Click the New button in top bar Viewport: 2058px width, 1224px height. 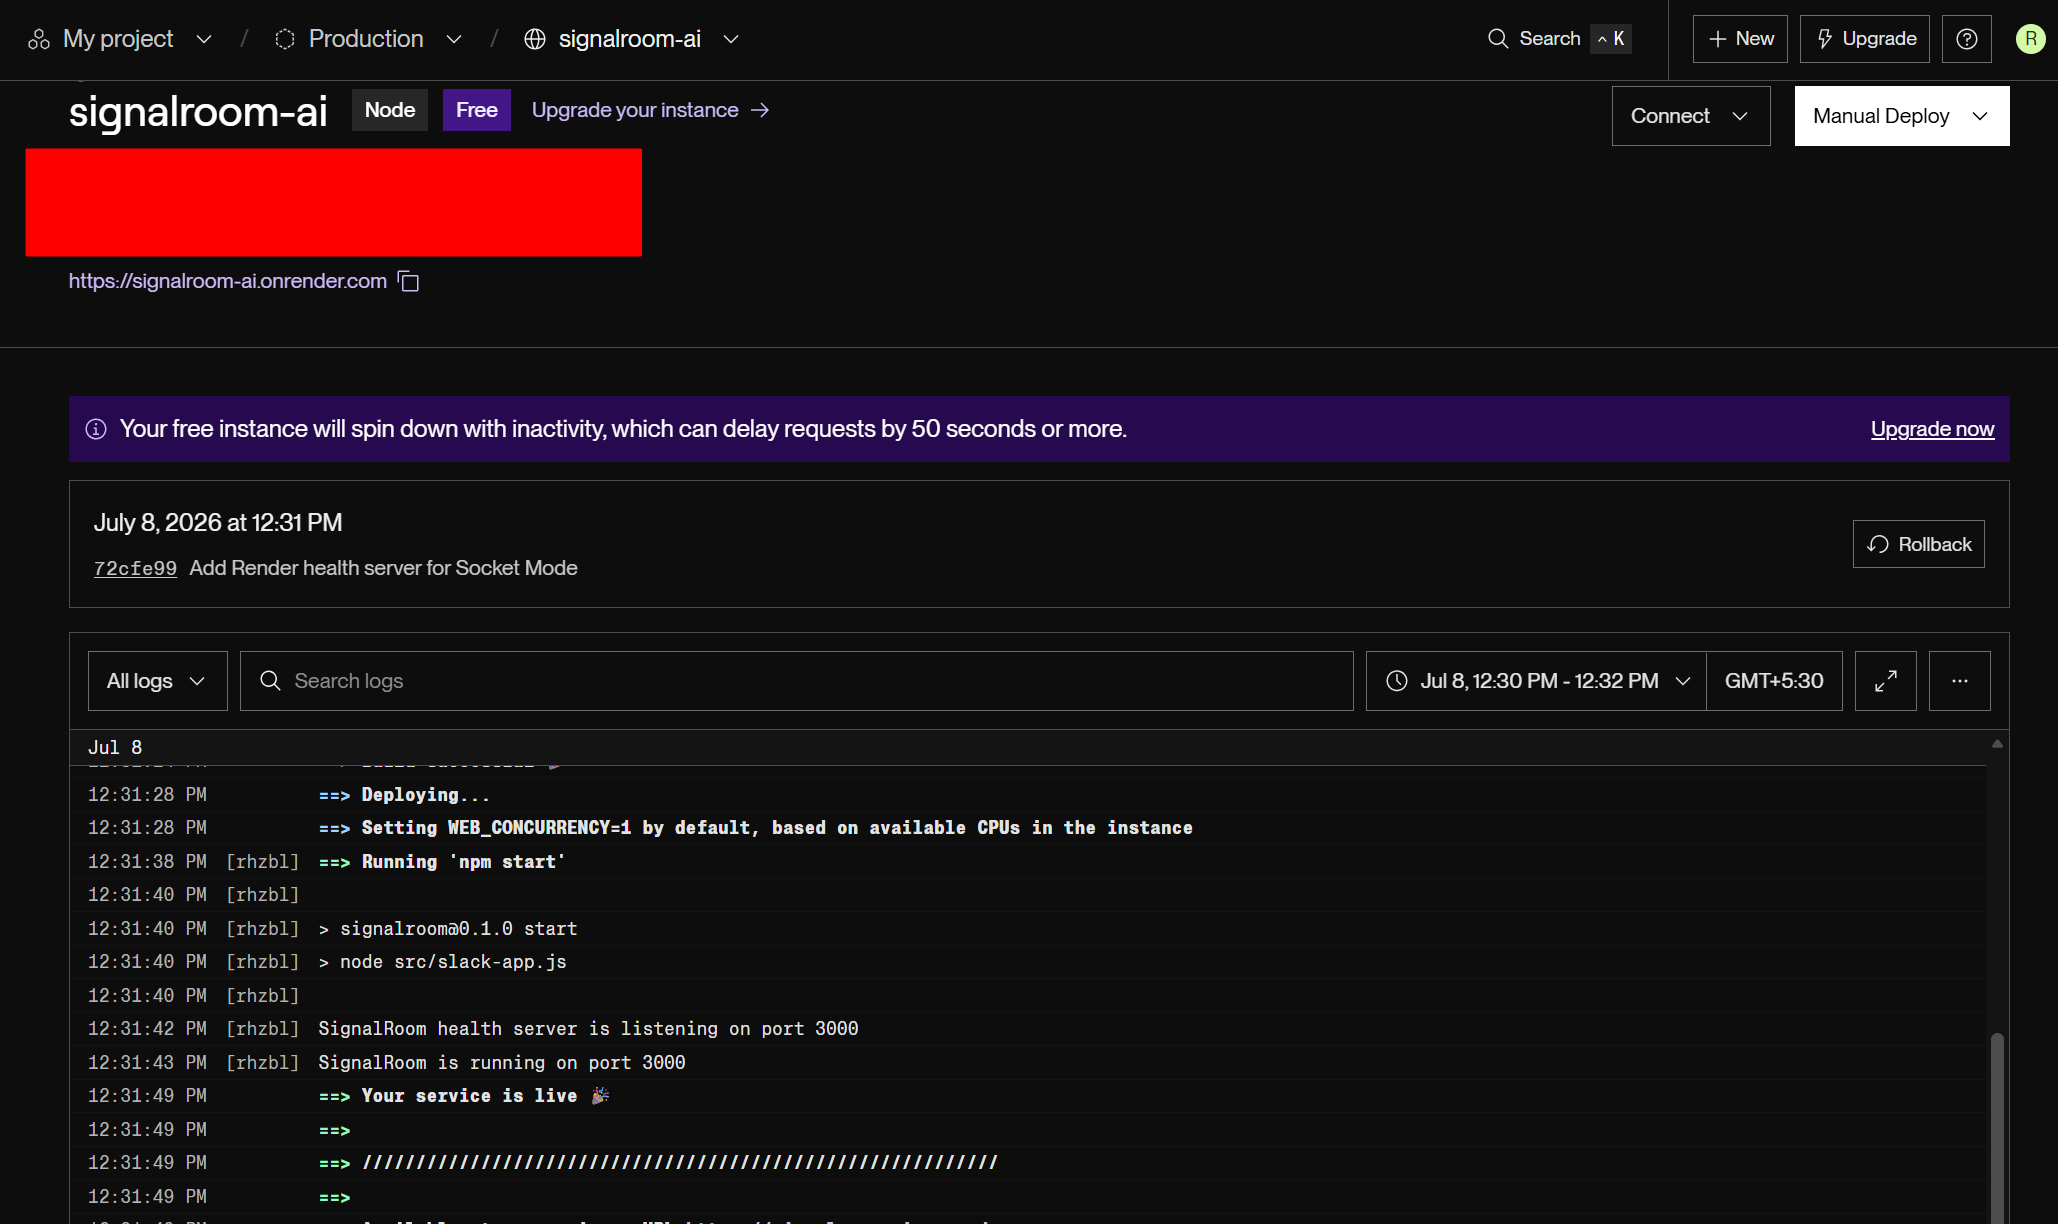(x=1740, y=39)
